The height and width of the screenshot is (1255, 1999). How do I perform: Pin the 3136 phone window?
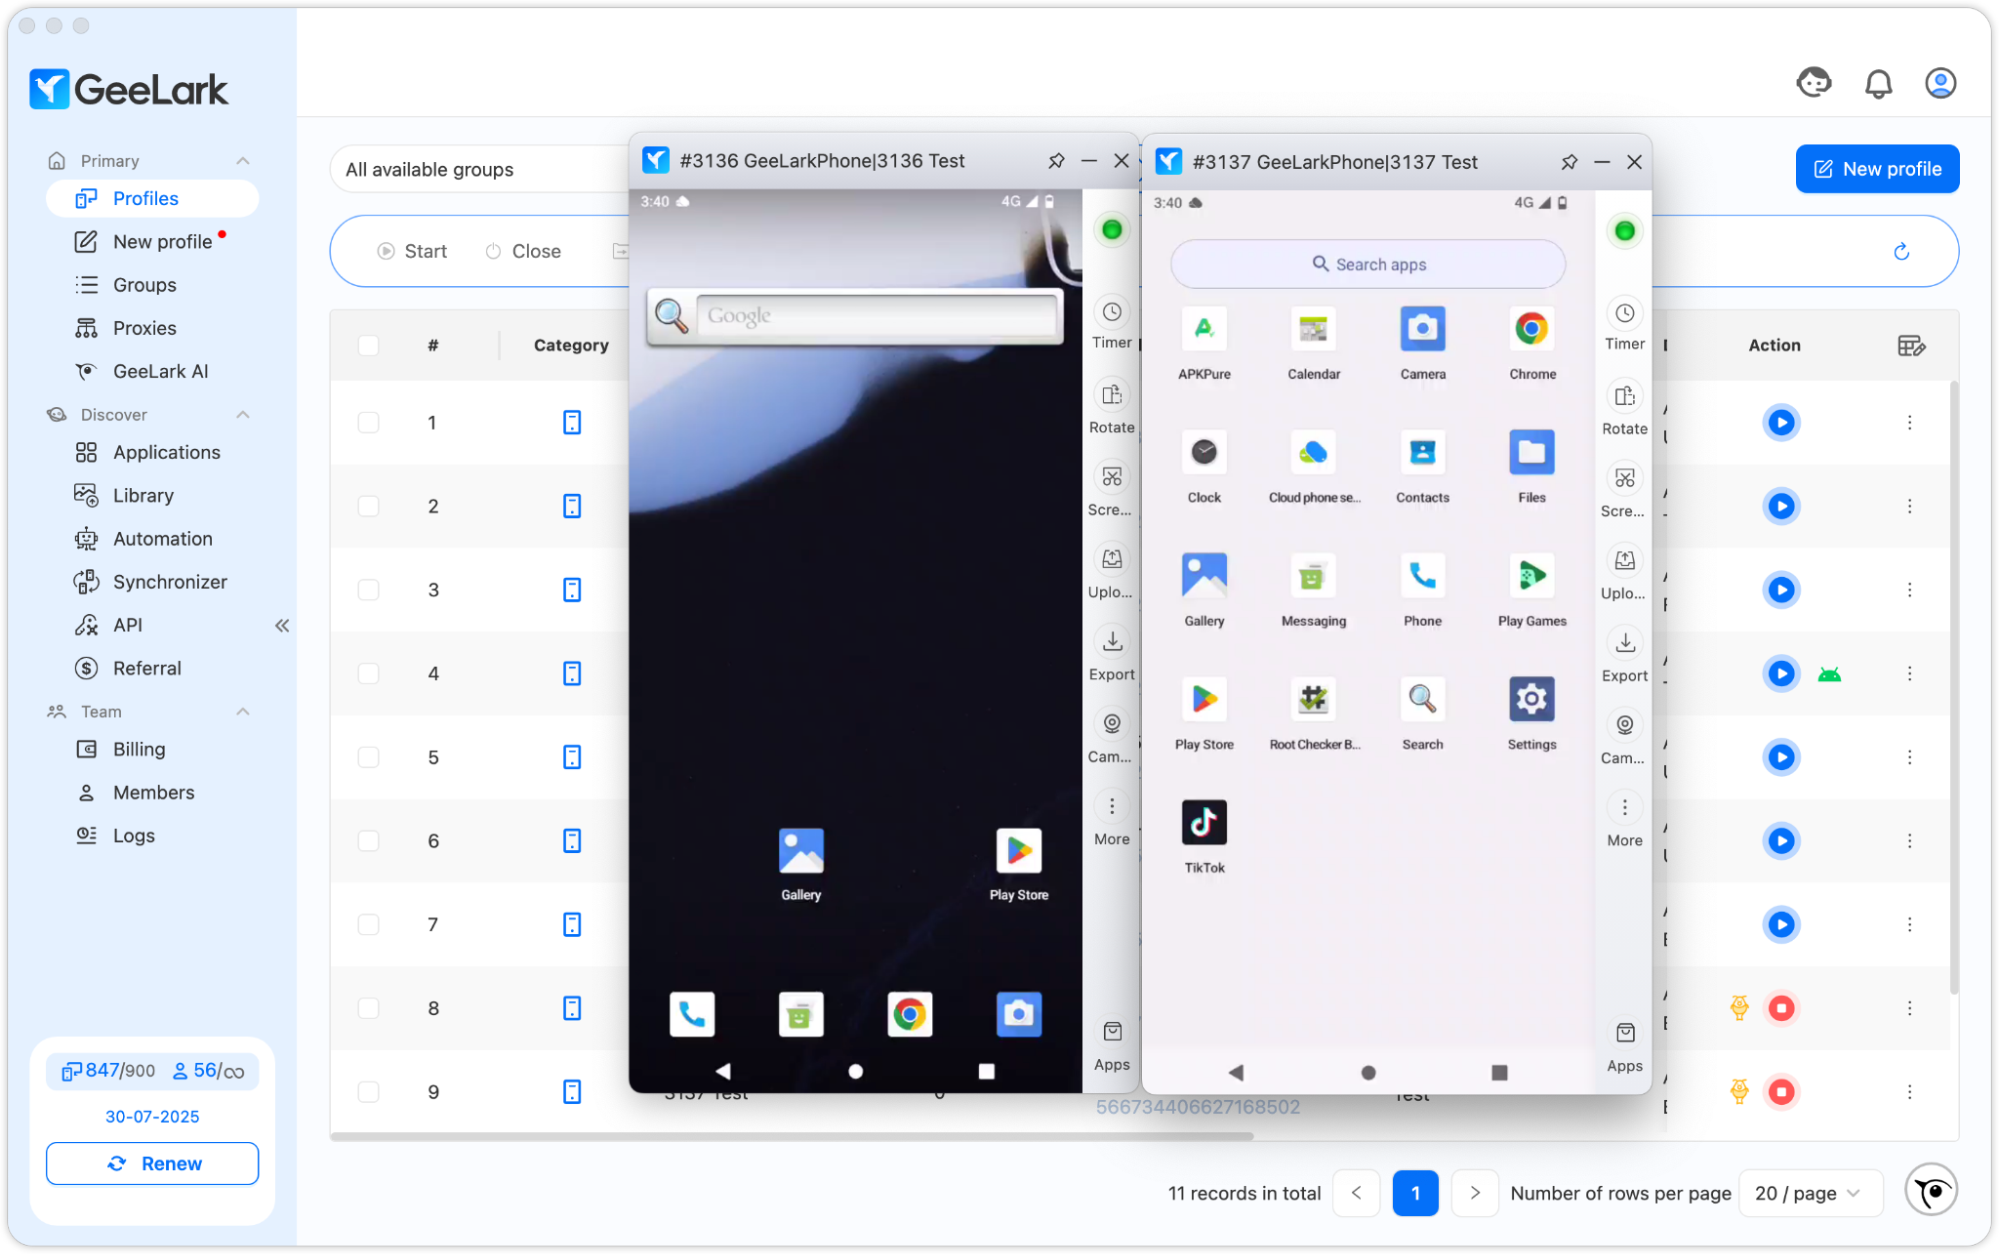pos(1056,160)
